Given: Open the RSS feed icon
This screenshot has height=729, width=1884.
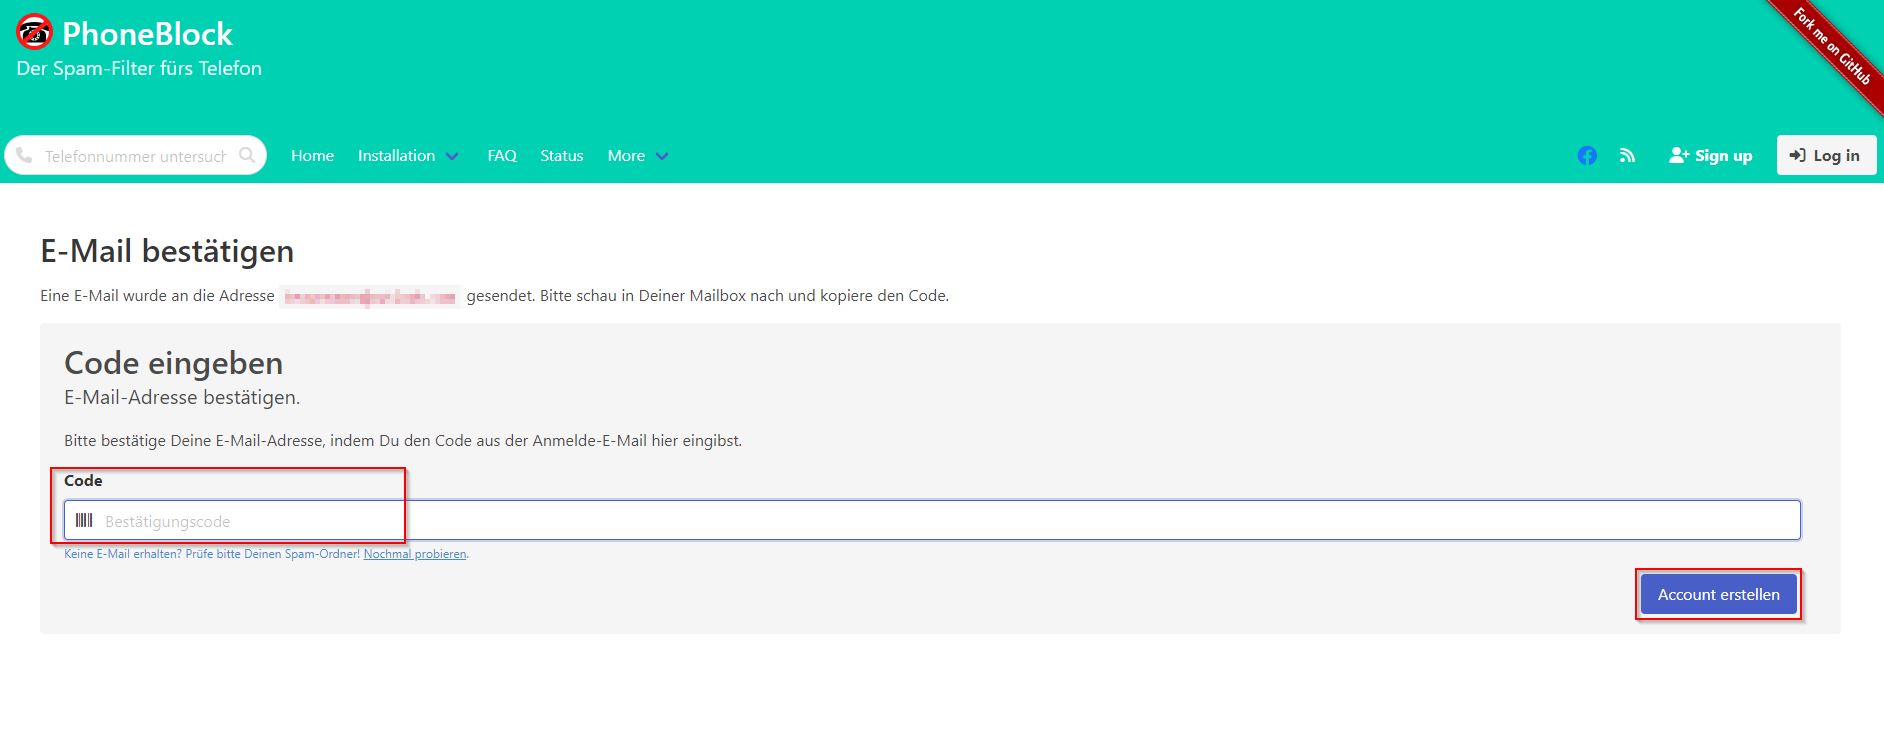Looking at the screenshot, I should tap(1627, 156).
